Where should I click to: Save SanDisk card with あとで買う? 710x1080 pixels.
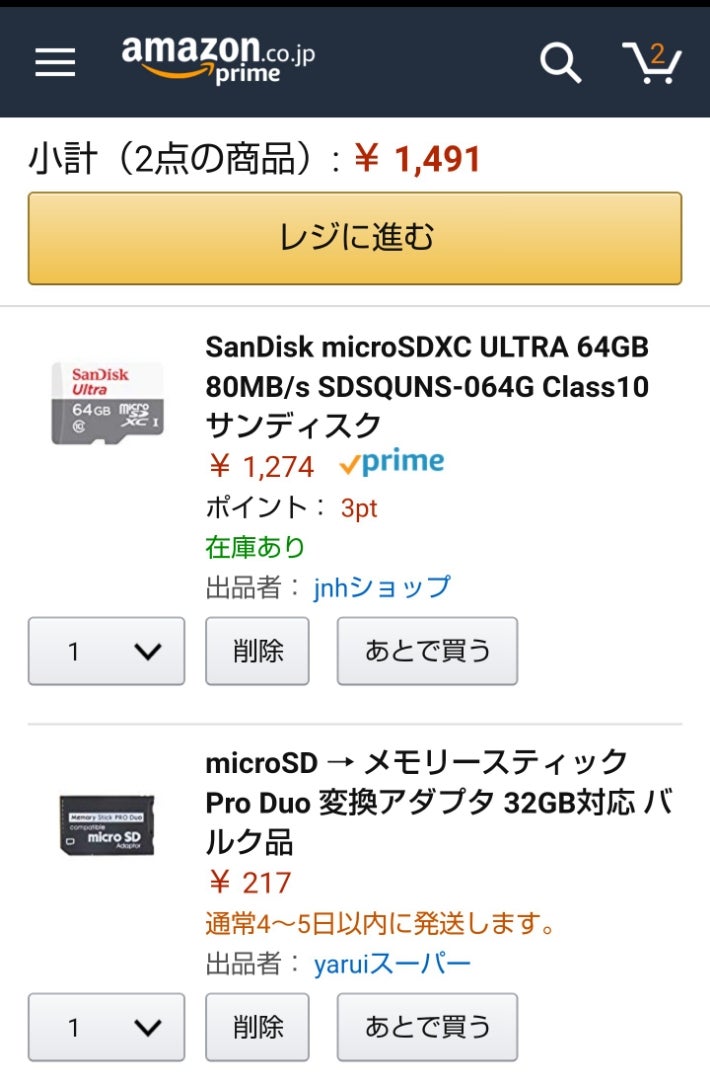click(x=427, y=651)
